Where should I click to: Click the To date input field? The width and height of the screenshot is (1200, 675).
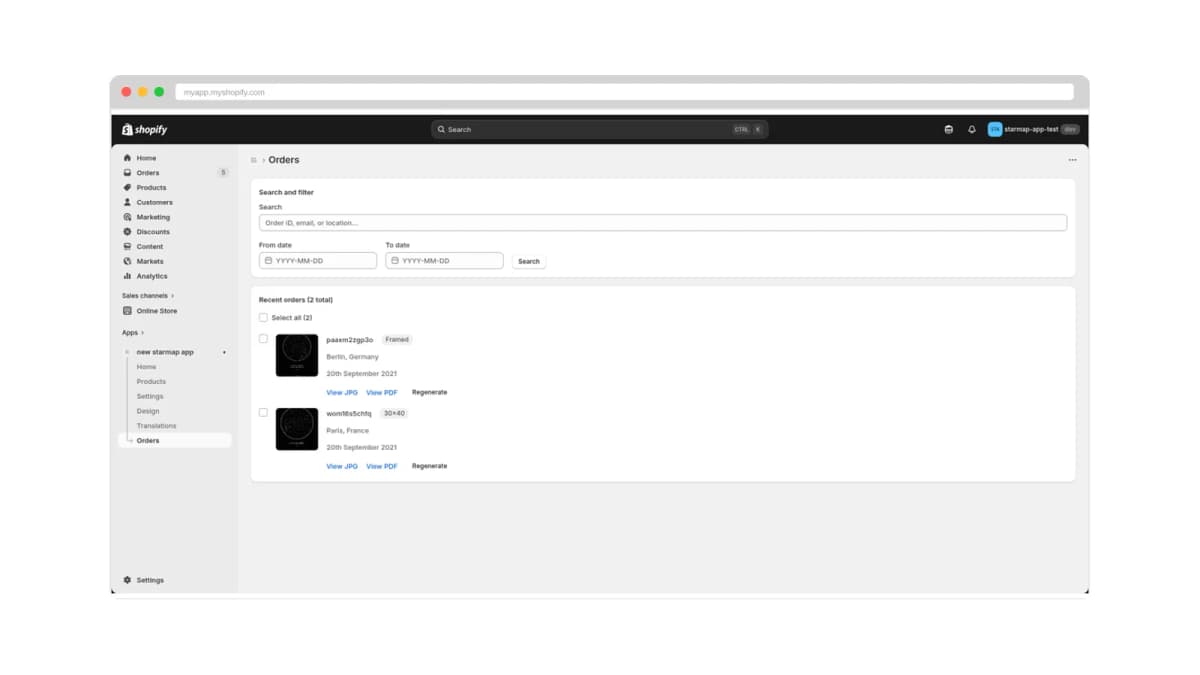pyautogui.click(x=445, y=260)
